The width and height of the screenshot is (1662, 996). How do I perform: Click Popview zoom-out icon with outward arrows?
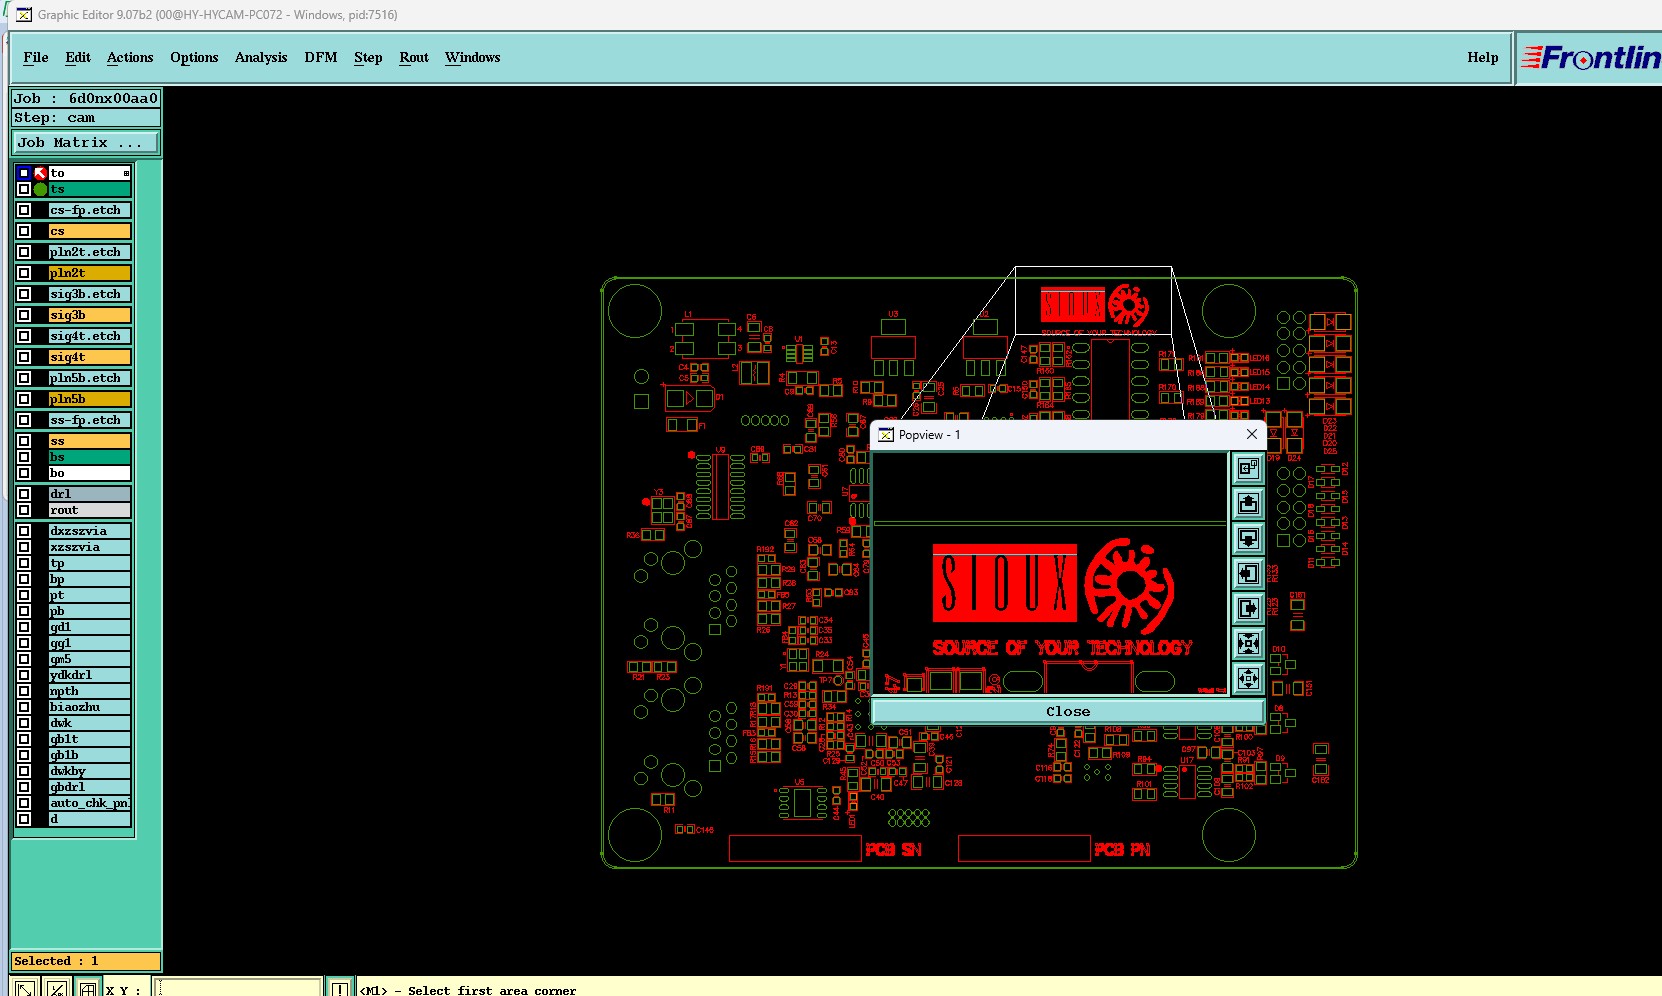point(1248,678)
